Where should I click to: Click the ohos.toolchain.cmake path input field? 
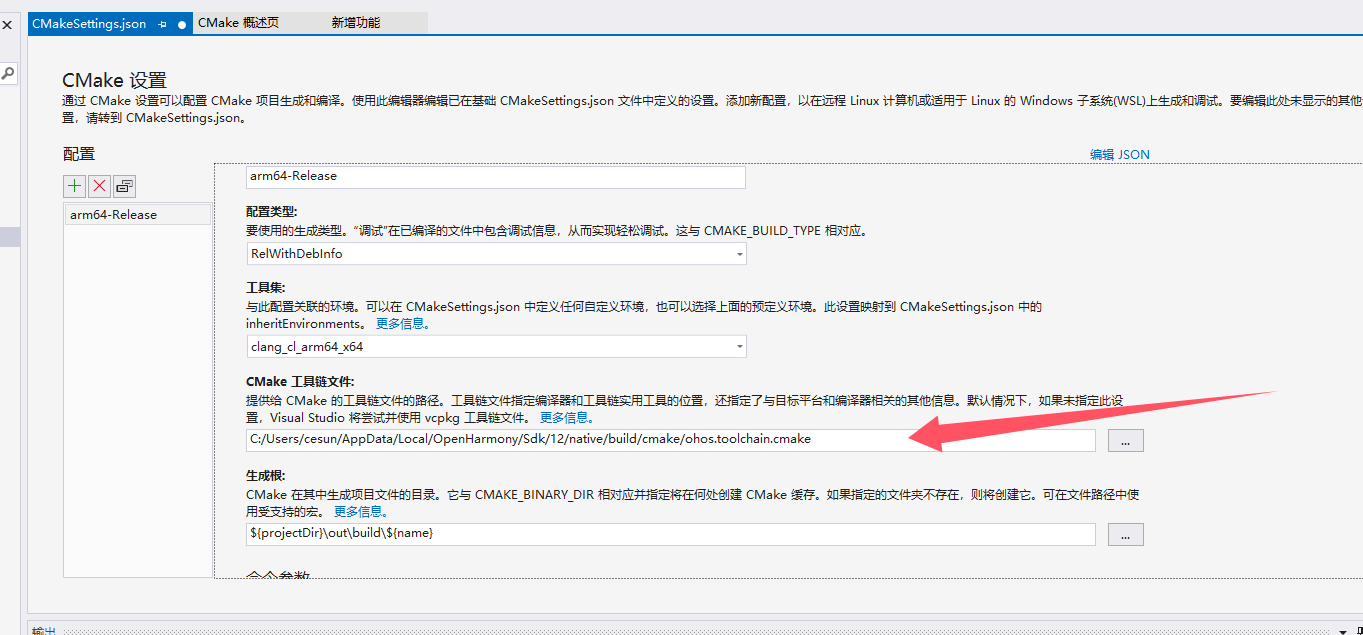tap(670, 440)
